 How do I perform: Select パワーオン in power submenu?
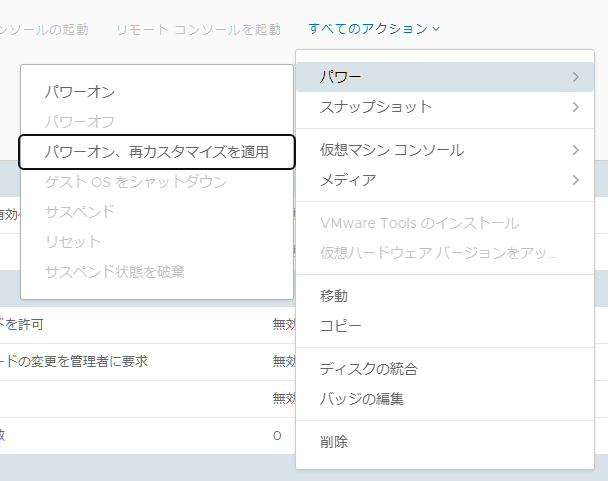(x=157, y=92)
